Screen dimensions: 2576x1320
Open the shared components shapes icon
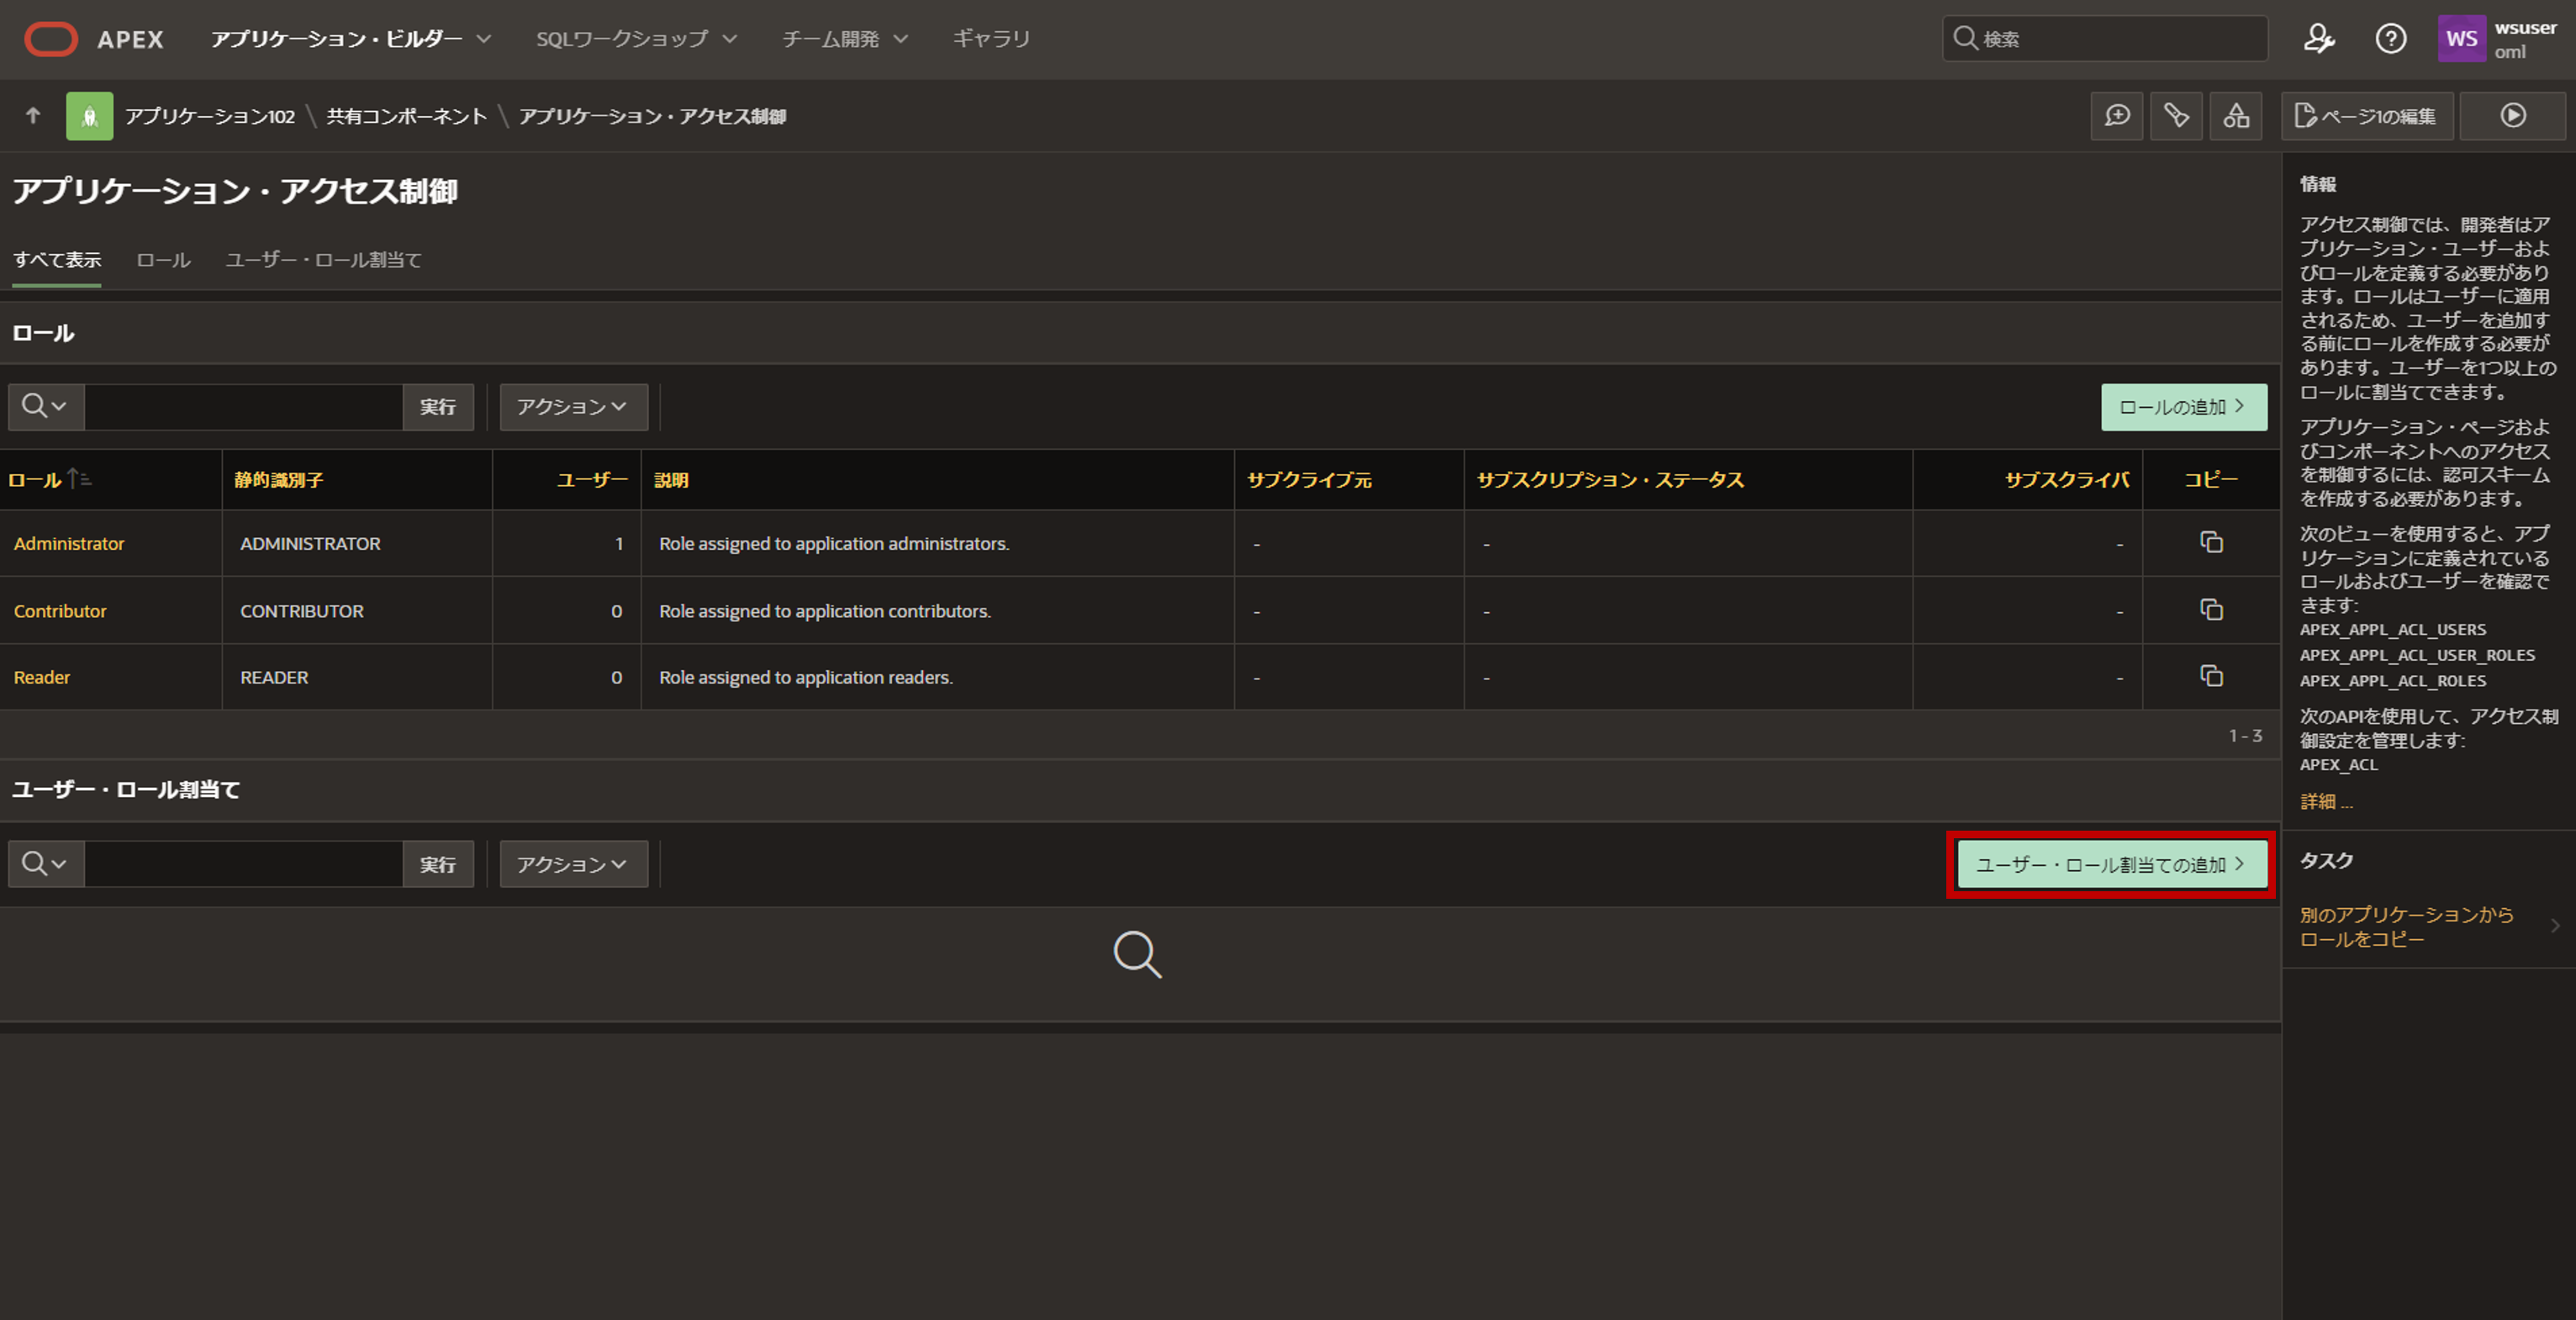click(2236, 116)
